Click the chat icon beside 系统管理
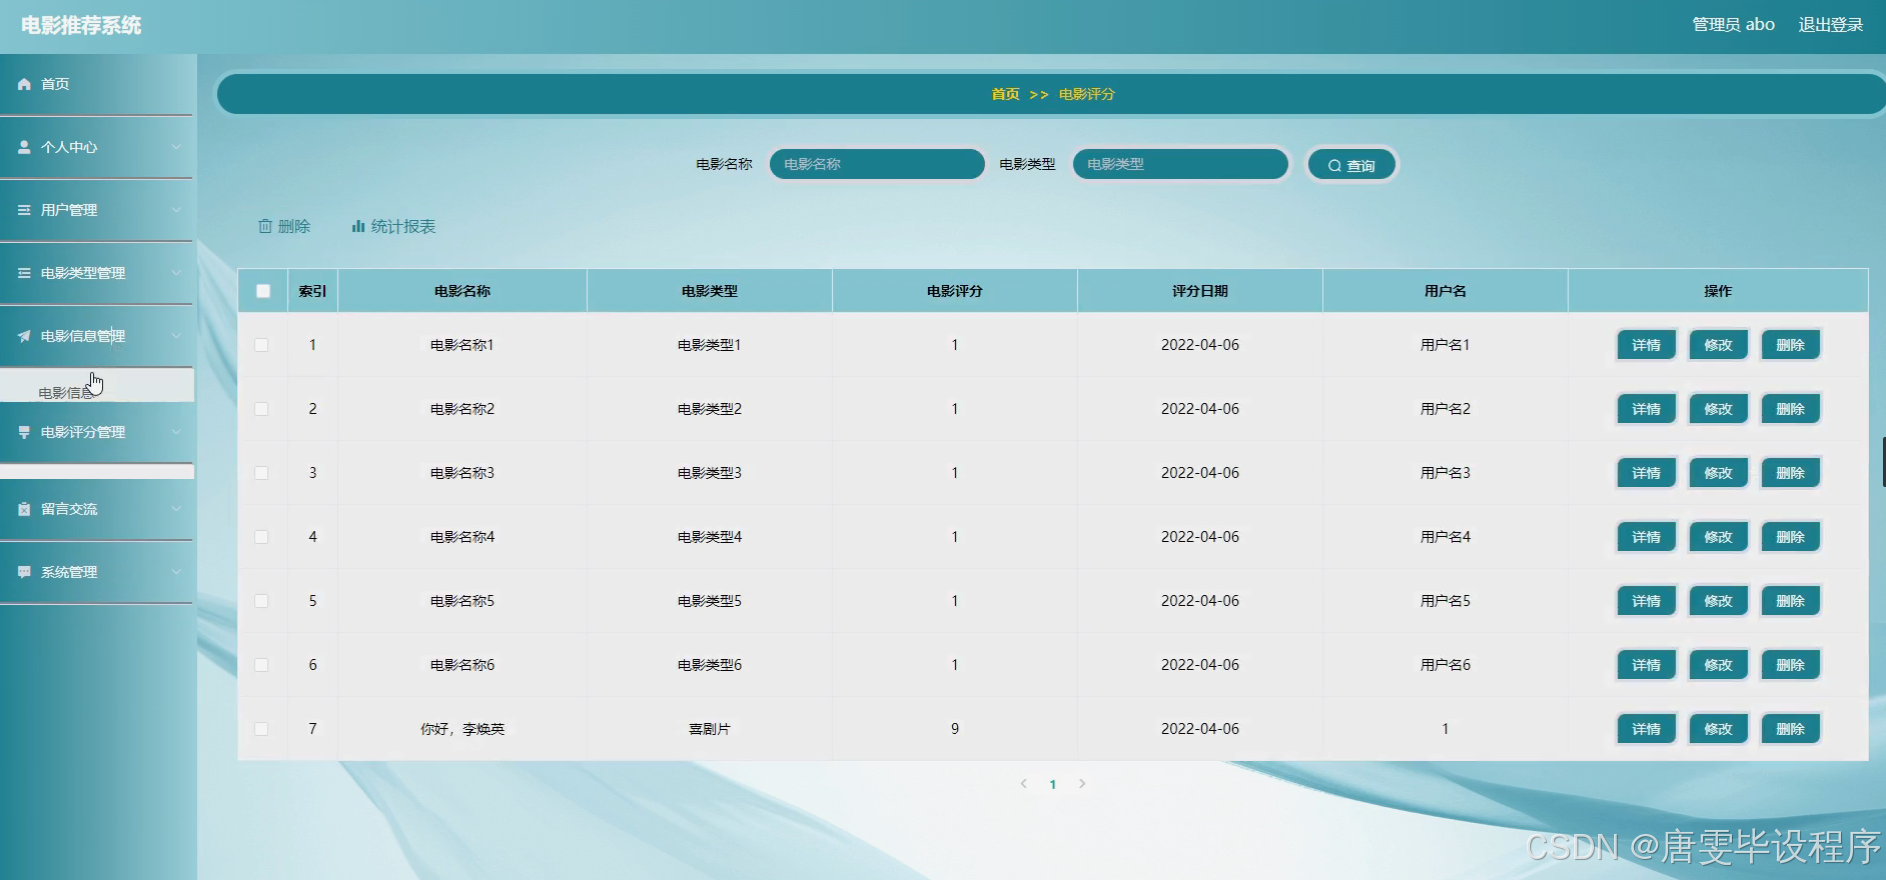The height and width of the screenshot is (880, 1886). pyautogui.click(x=24, y=572)
